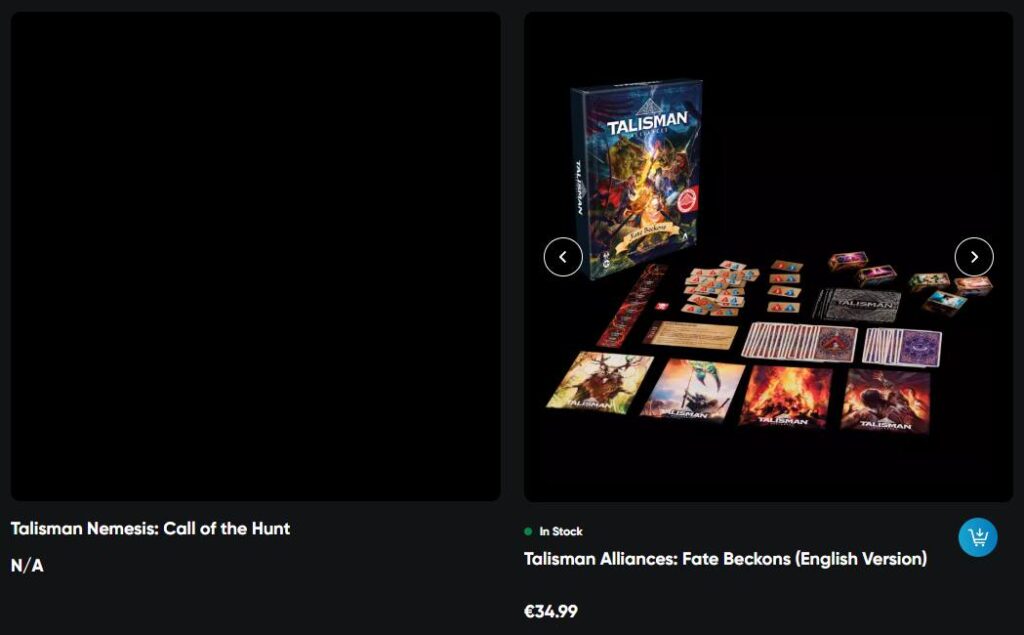Click the fanned red-backed card deck
Screen dimensions: 1024x635
(x=799, y=342)
